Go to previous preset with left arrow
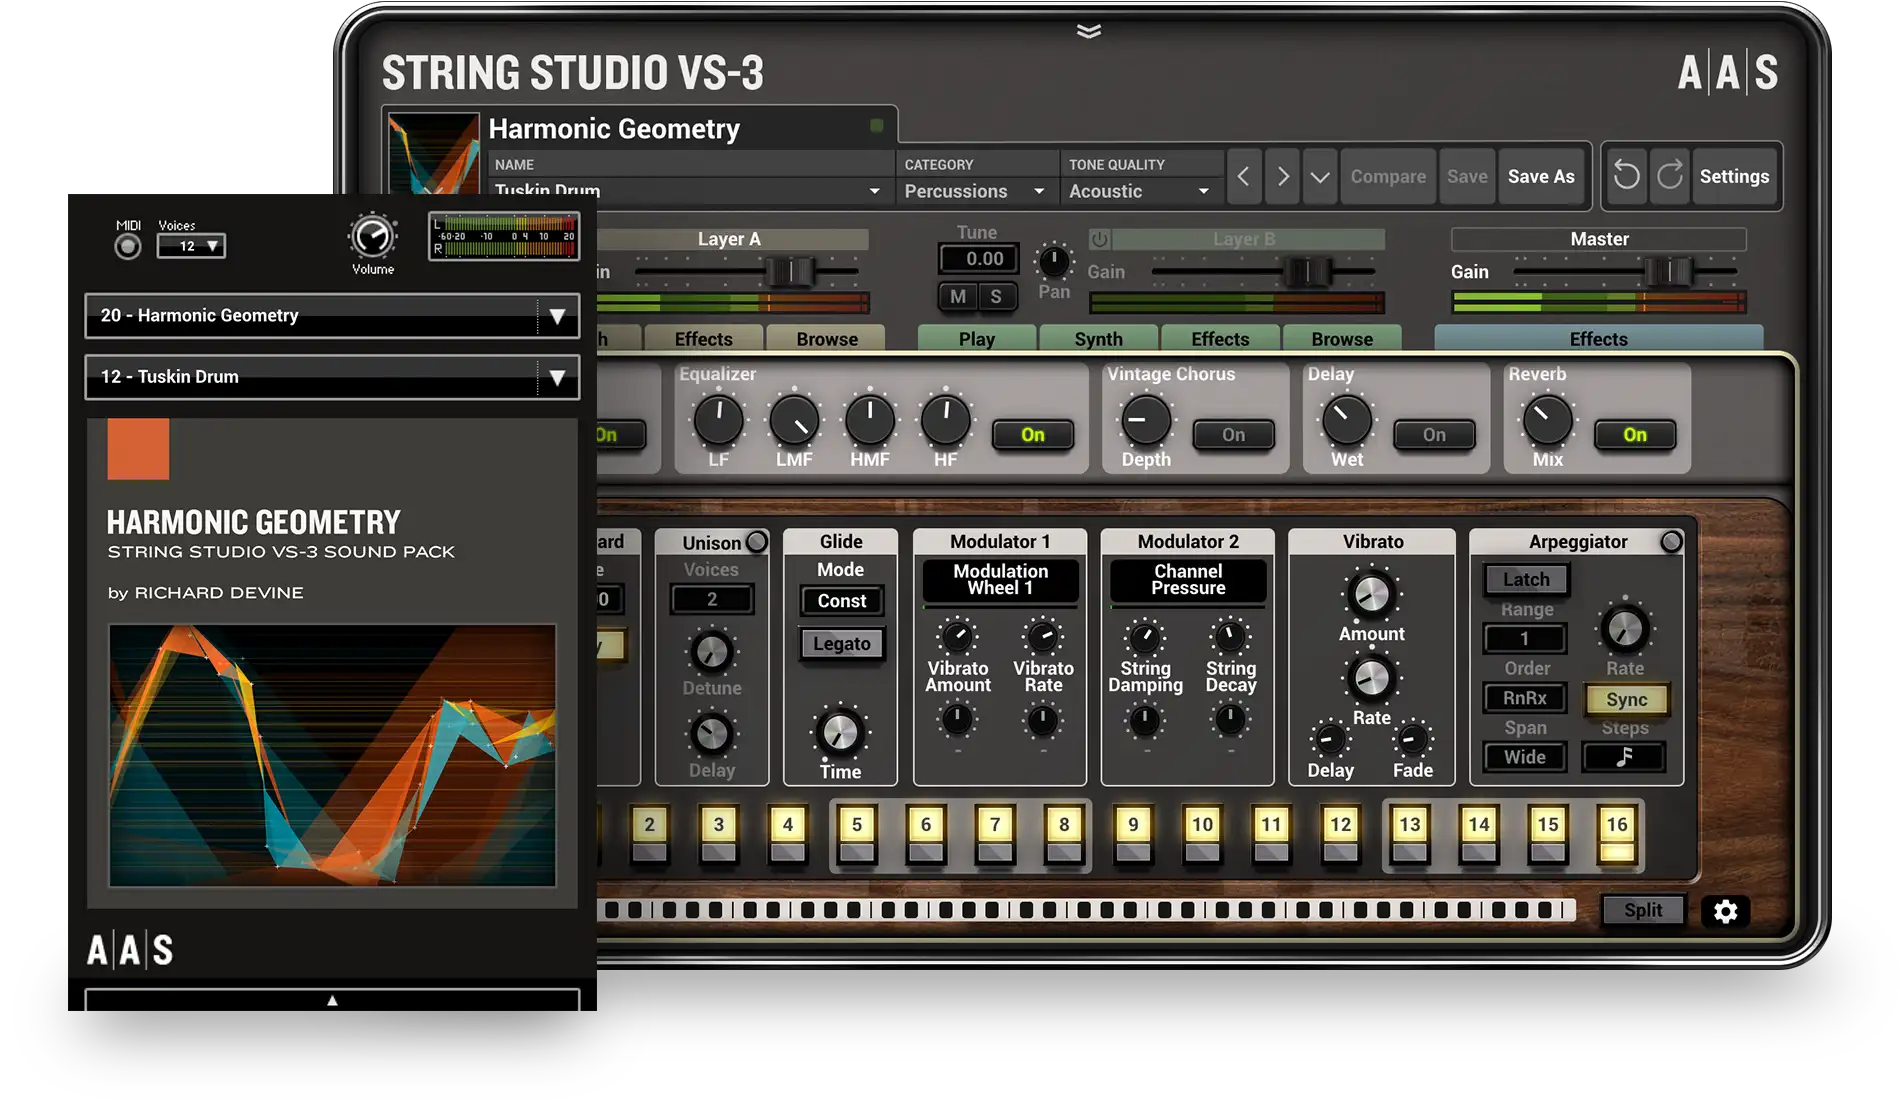Screen dimensions: 1900x1100 [1243, 177]
